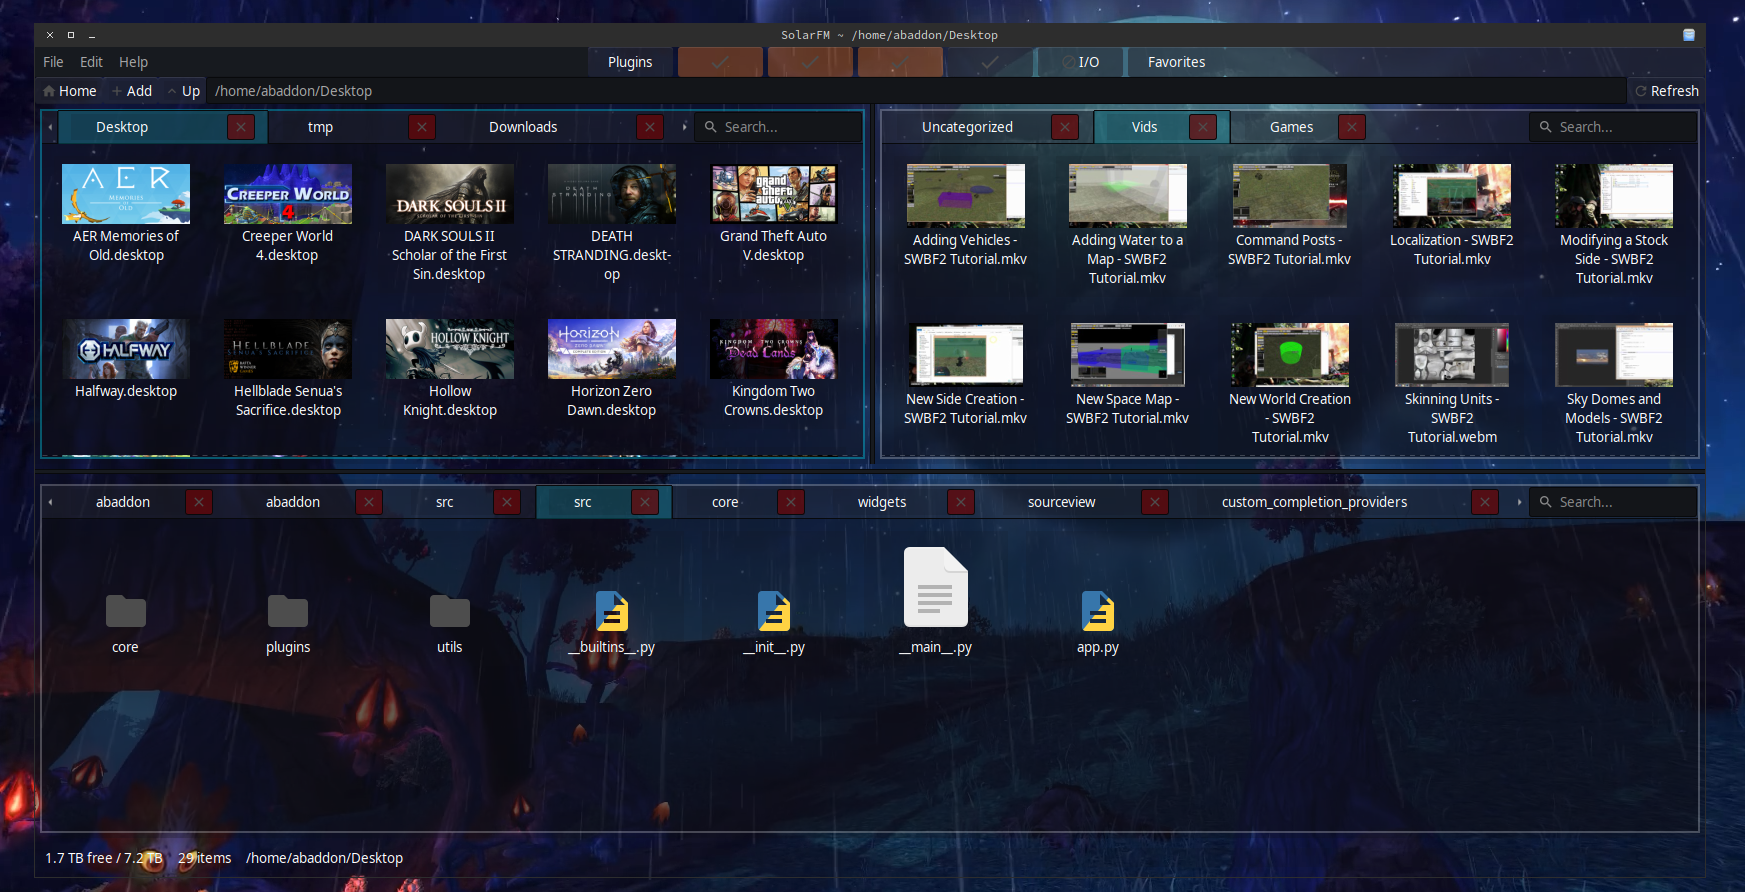Switch to the Games tab
Viewport: 1745px width, 892px height.
click(x=1291, y=127)
